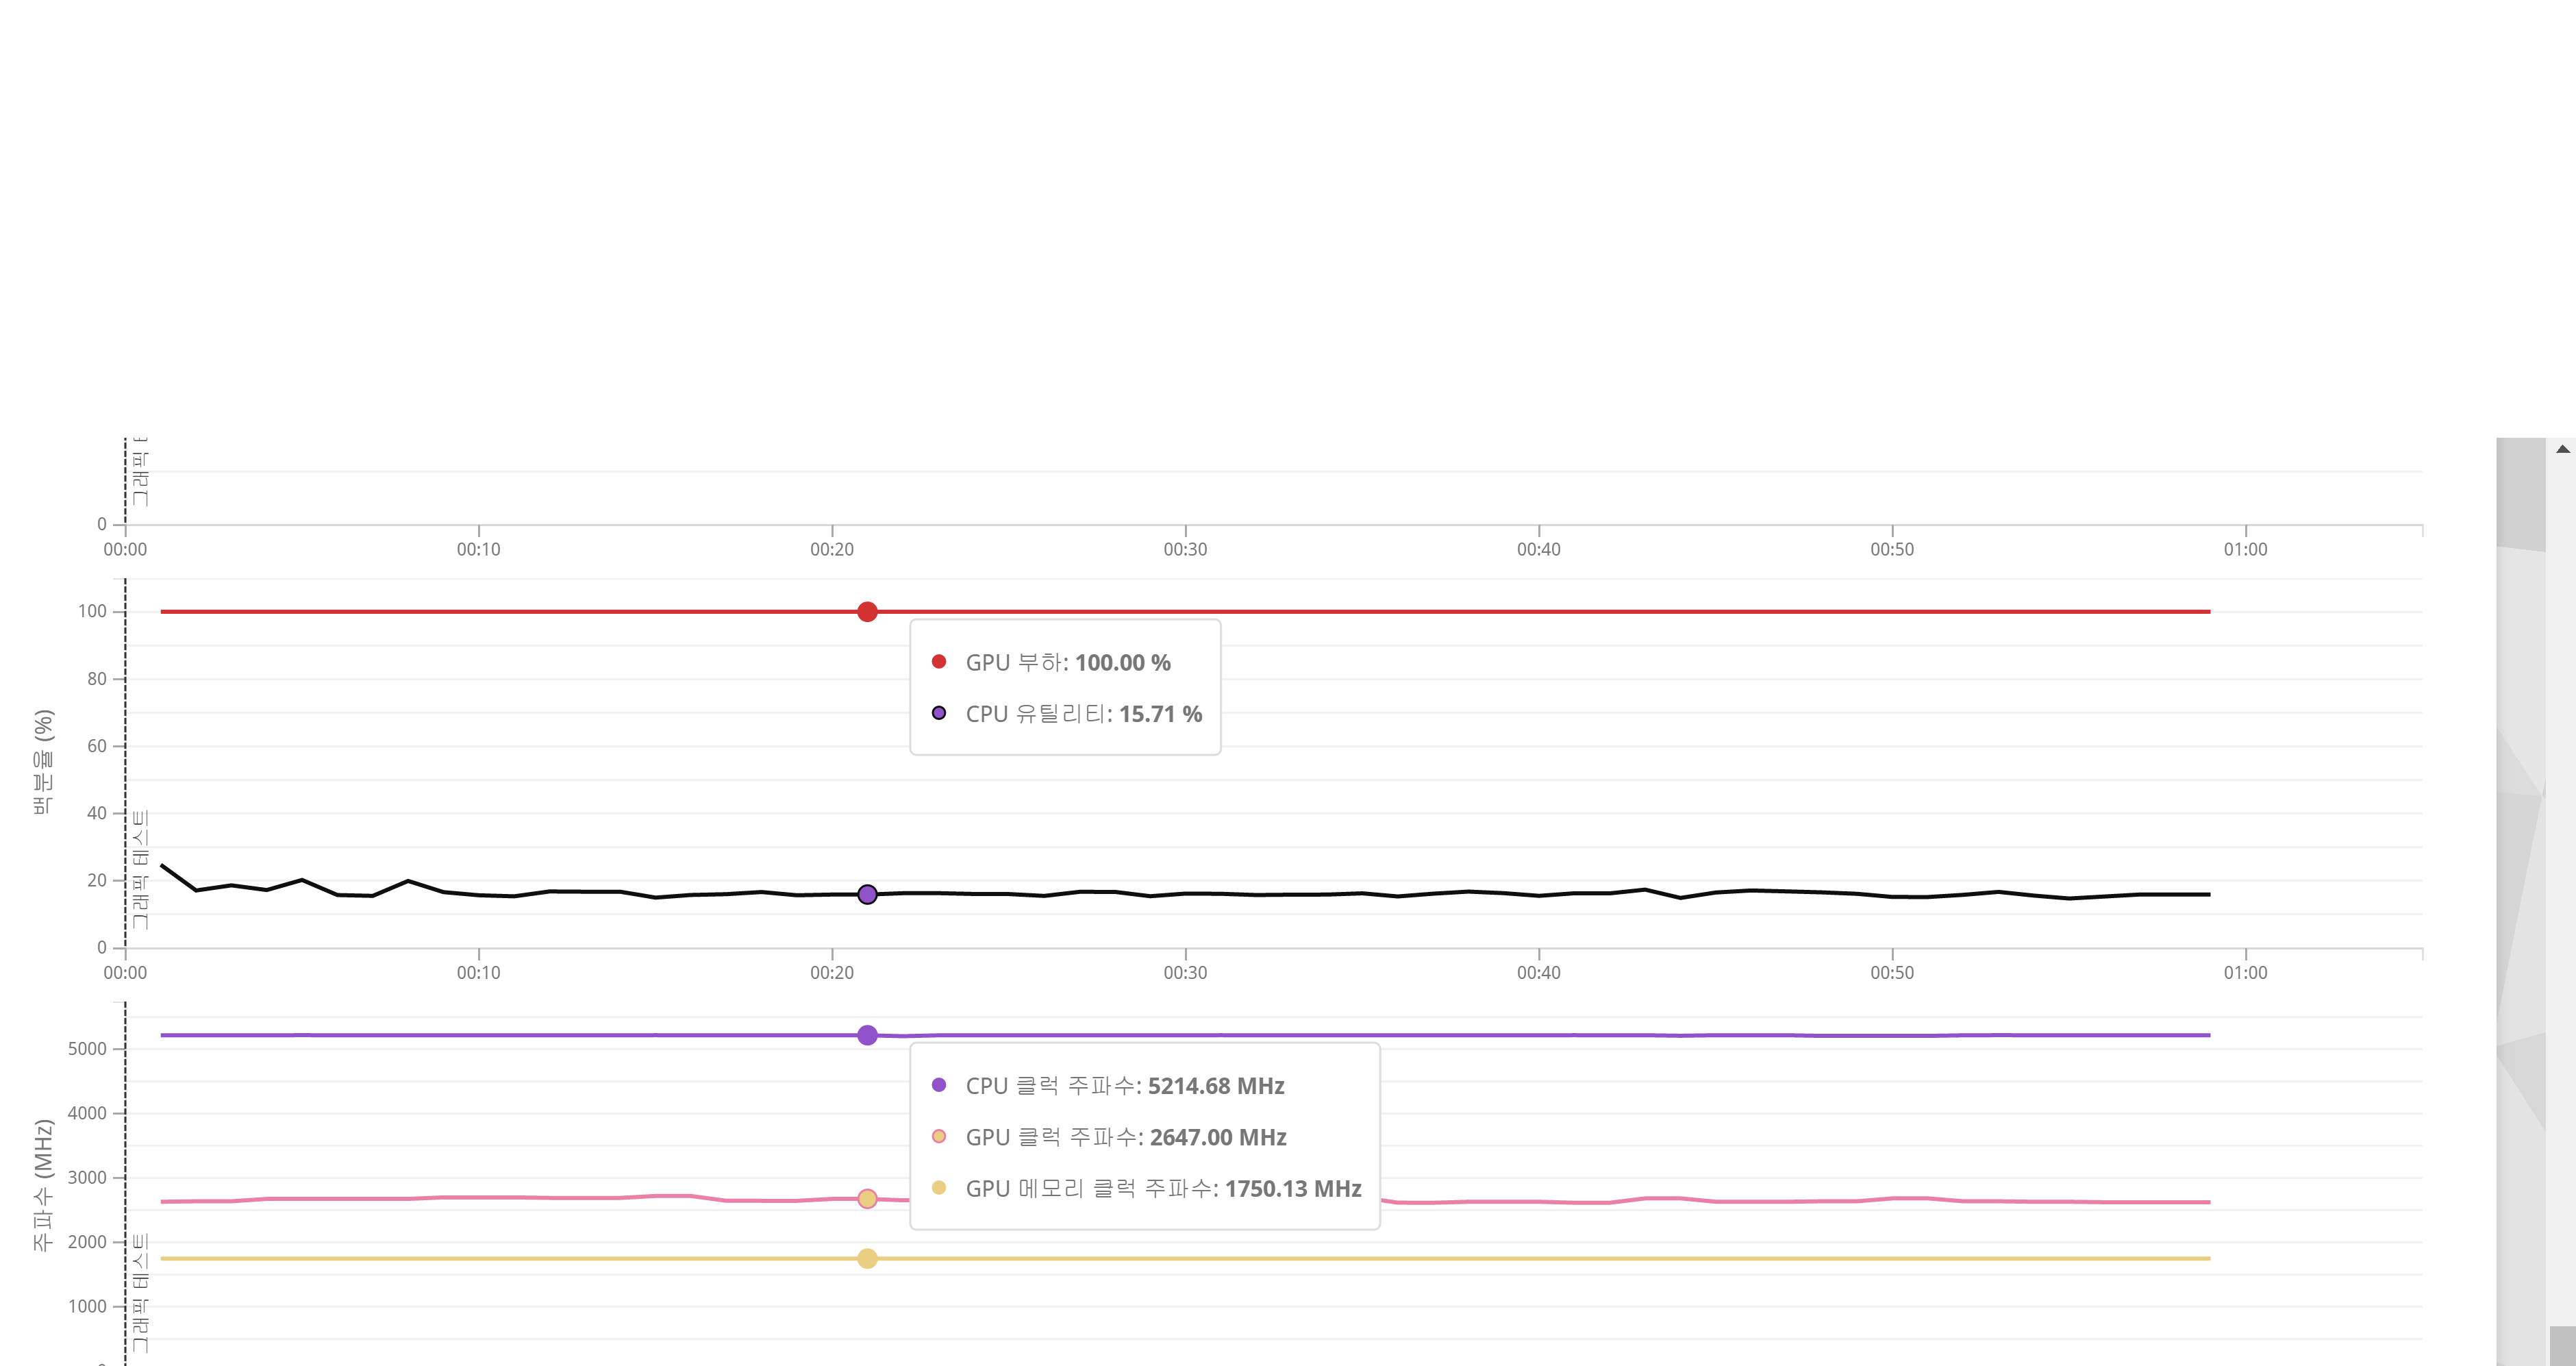Click yellow dot beside GPU 메모리 클럭 주파수 entry
Image resolution: width=2576 pixels, height=1366 pixels.
coord(938,1188)
